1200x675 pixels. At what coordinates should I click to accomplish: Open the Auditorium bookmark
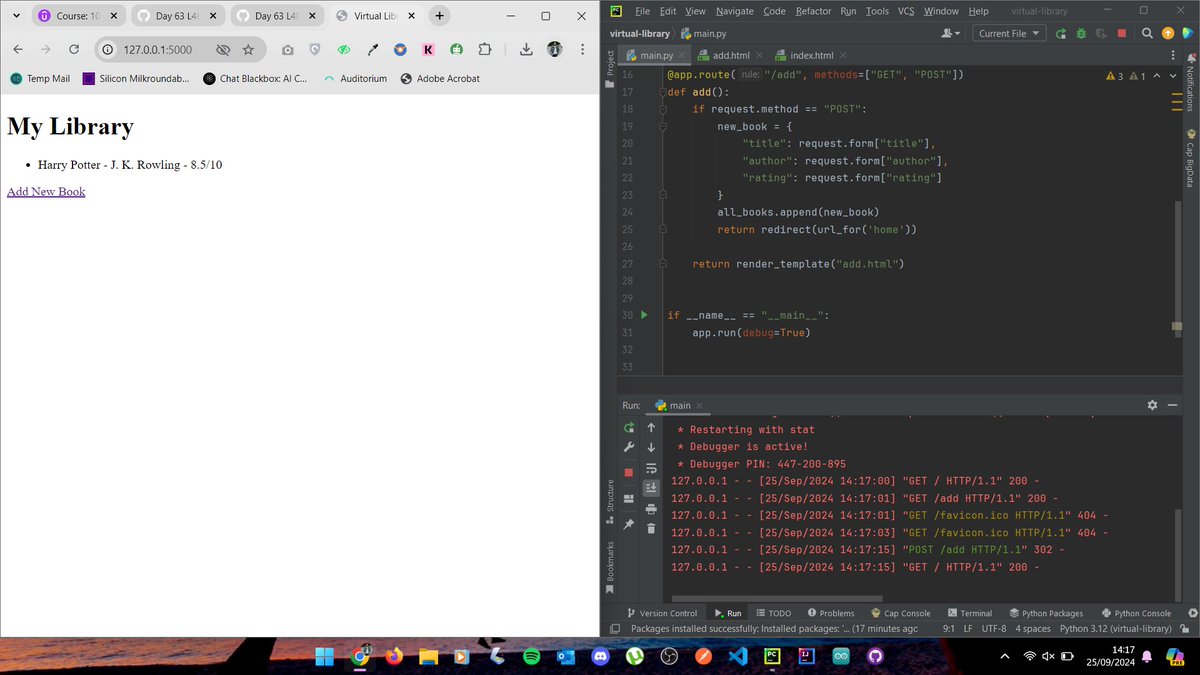[x=355, y=78]
